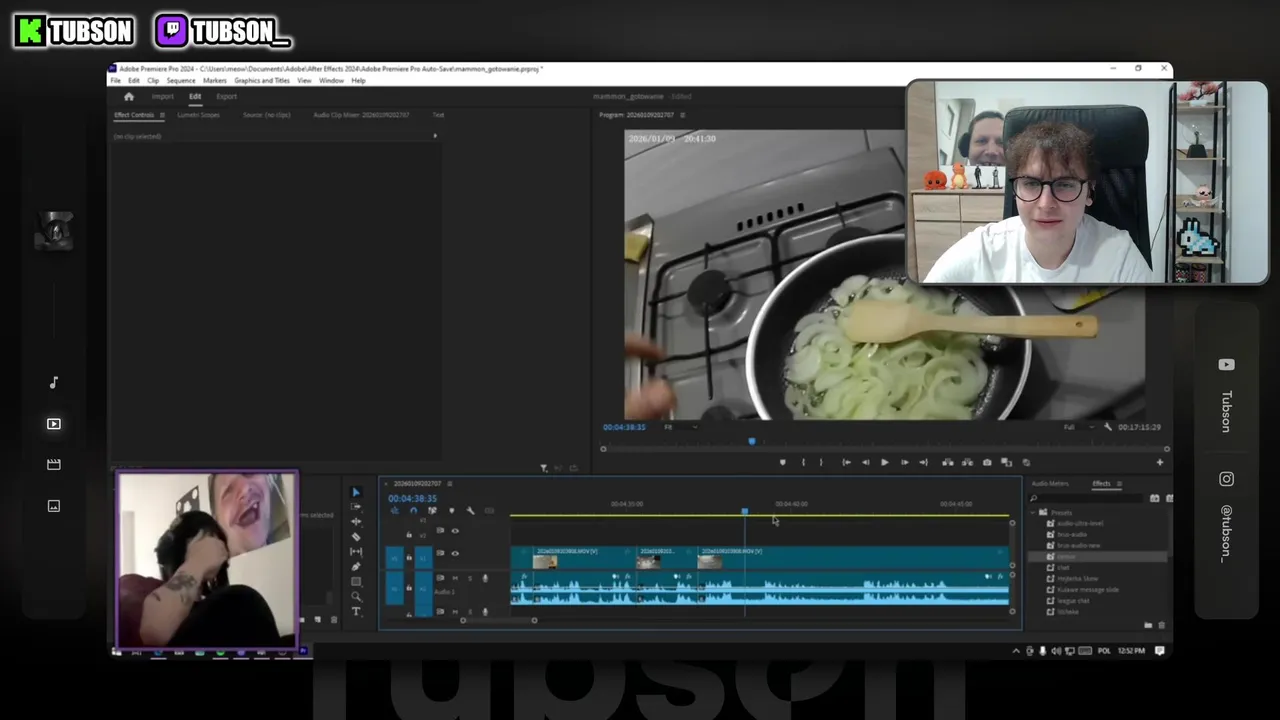Click the timeline playhead timecode 00:04:38:35
This screenshot has width=1280, height=720.
pos(412,498)
